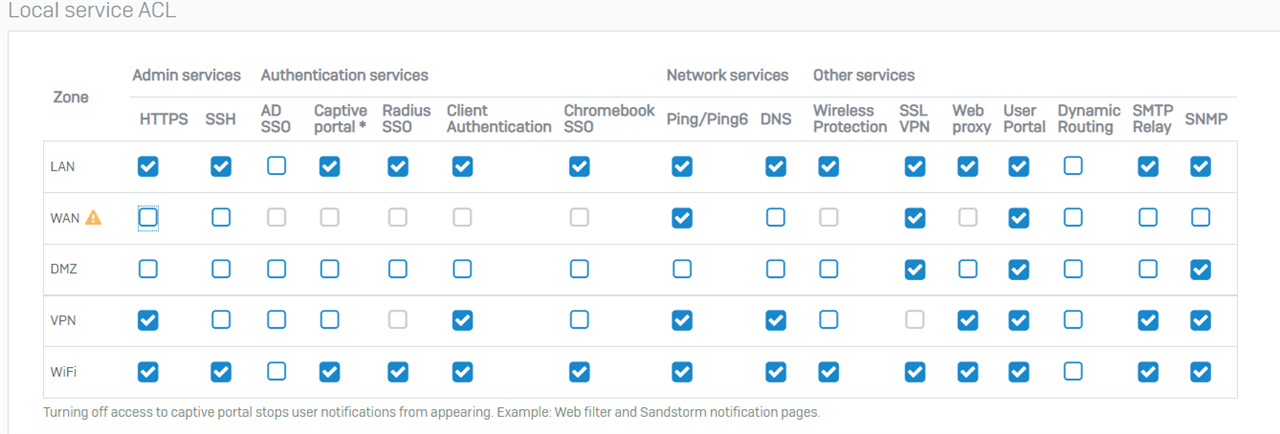Turn off SNMP for DMZ zone

pos(1201,269)
